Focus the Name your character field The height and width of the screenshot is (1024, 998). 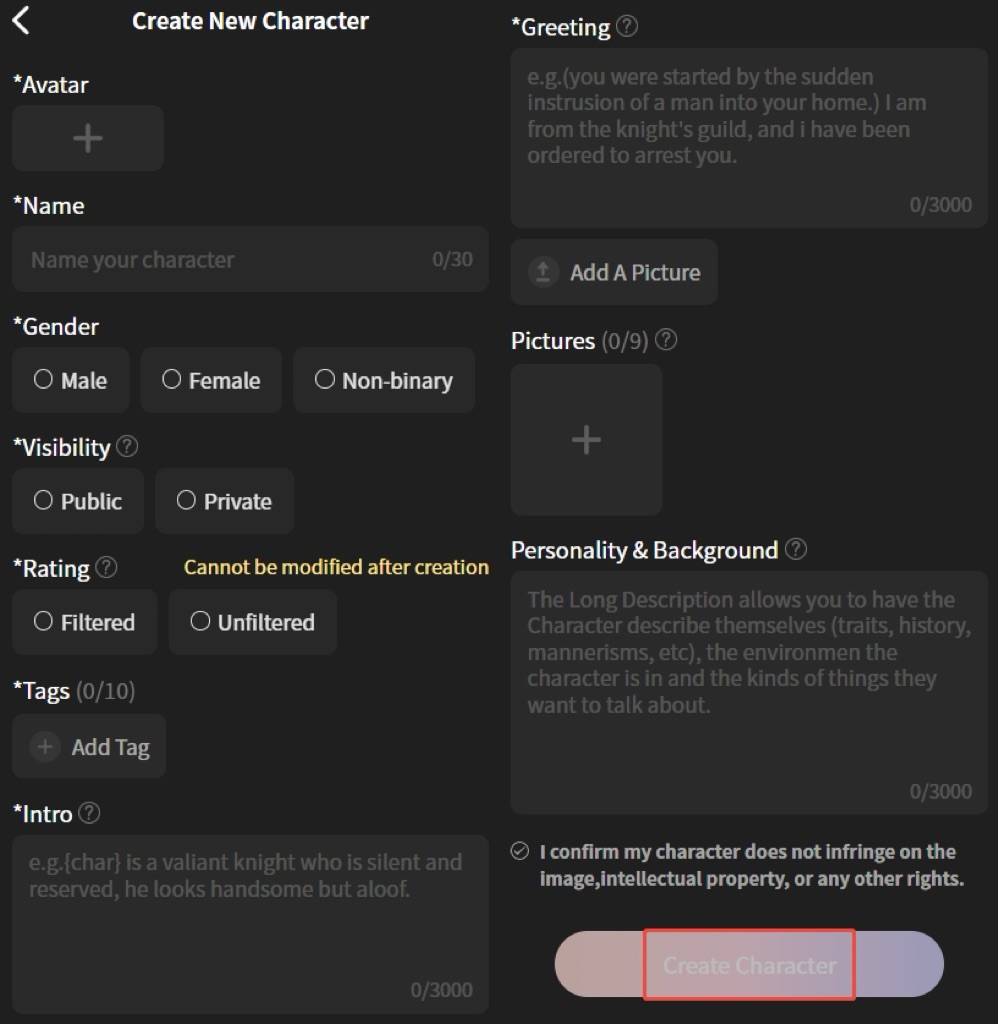pyautogui.click(x=225, y=260)
